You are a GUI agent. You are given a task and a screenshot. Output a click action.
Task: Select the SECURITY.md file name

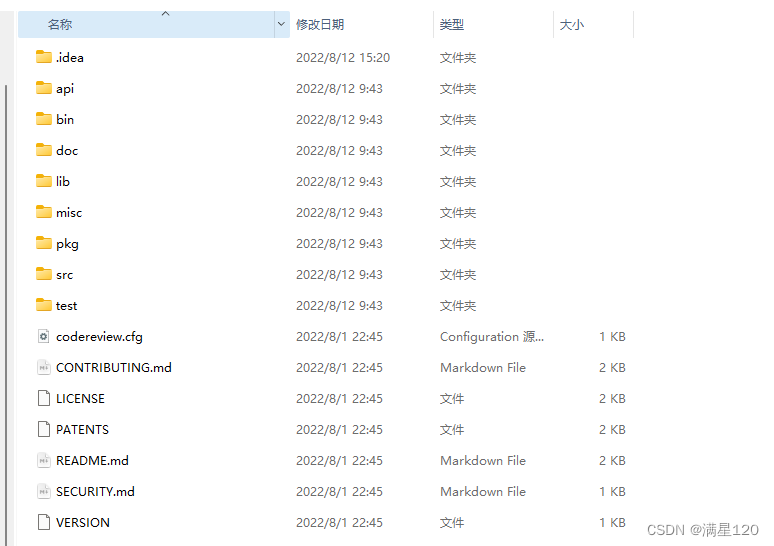tap(95, 492)
